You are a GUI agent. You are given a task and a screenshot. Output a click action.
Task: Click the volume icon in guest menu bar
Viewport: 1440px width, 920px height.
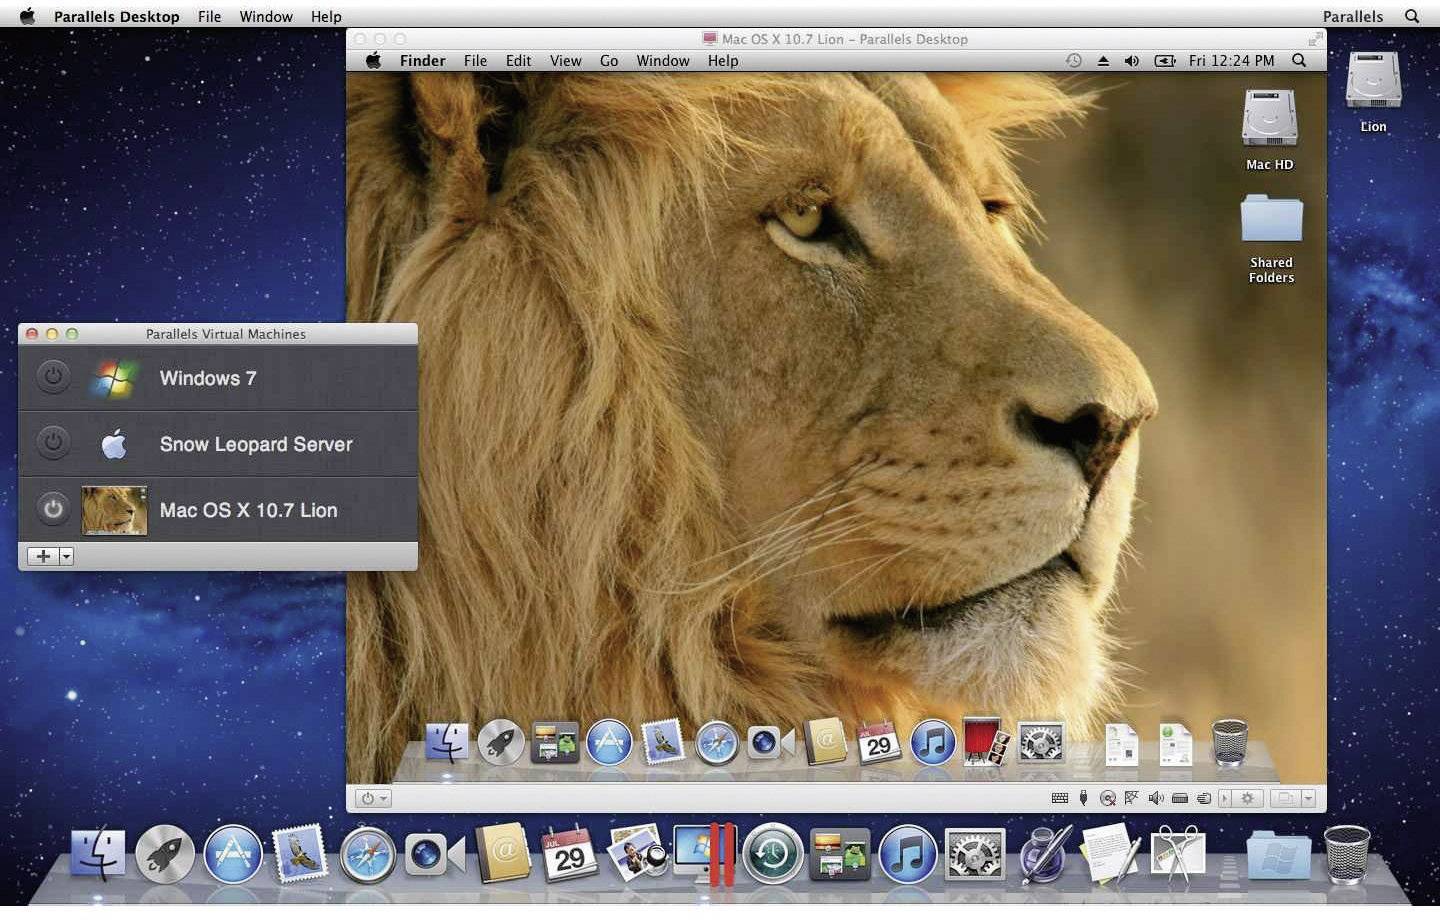[x=1132, y=60]
